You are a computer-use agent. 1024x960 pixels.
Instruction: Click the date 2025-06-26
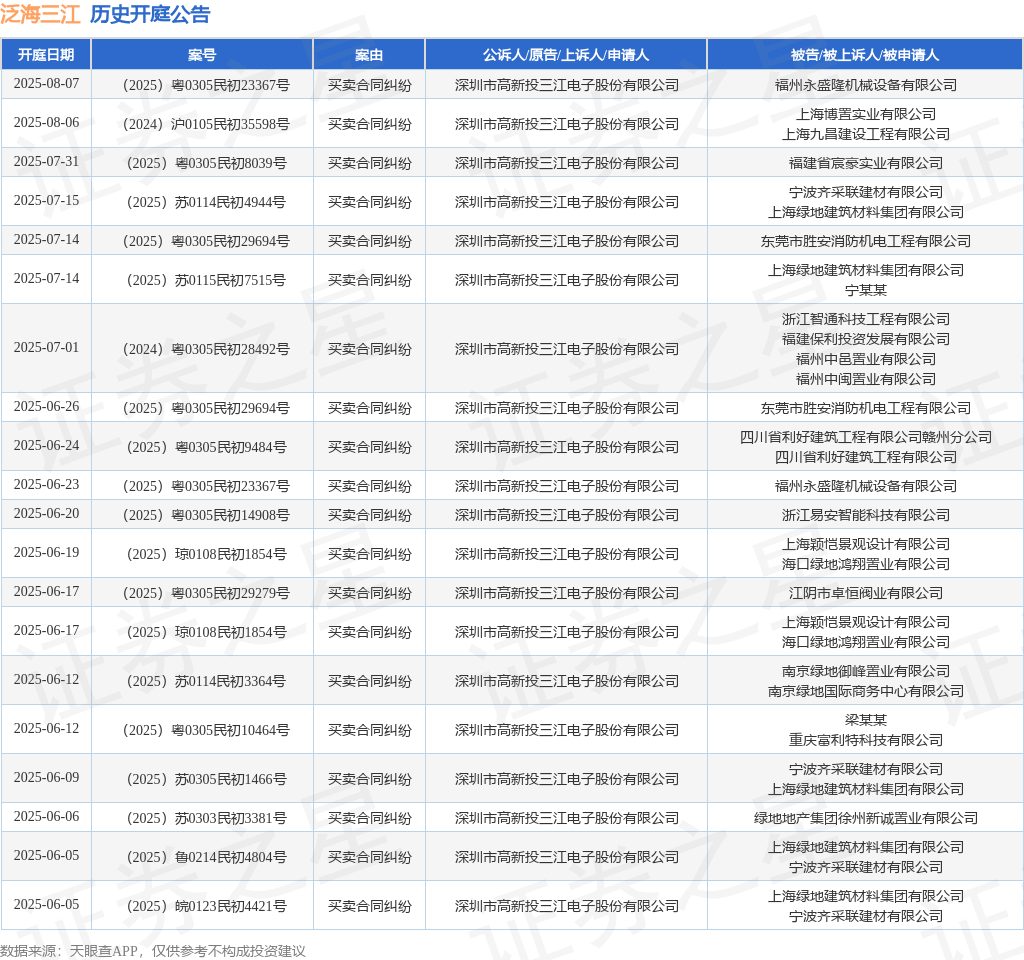coord(46,406)
